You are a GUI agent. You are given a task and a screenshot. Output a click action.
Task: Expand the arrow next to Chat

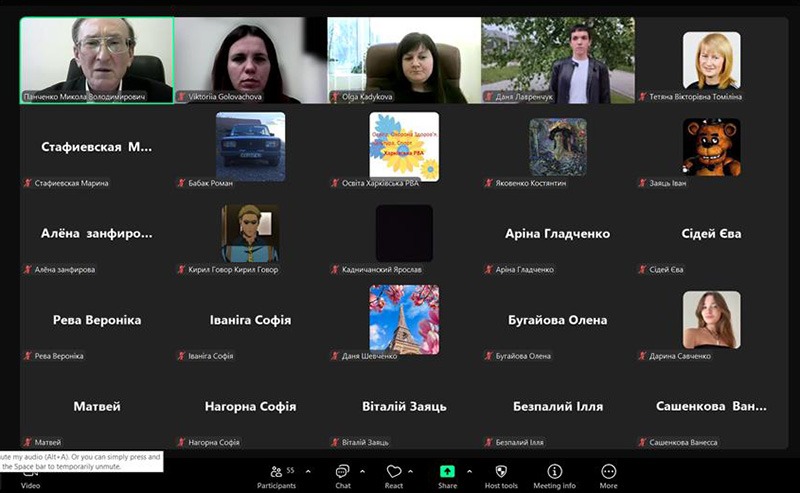pyautogui.click(x=362, y=471)
